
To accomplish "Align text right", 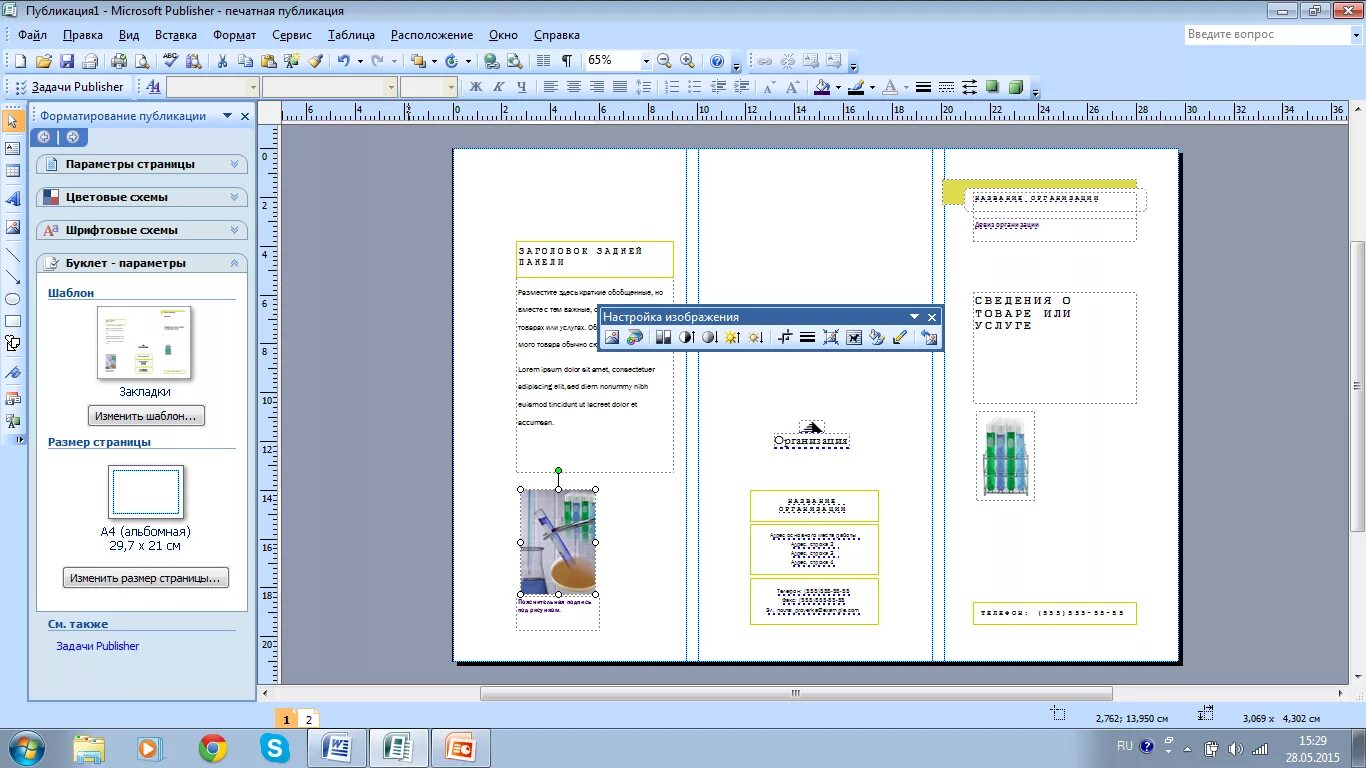I will click(x=597, y=87).
